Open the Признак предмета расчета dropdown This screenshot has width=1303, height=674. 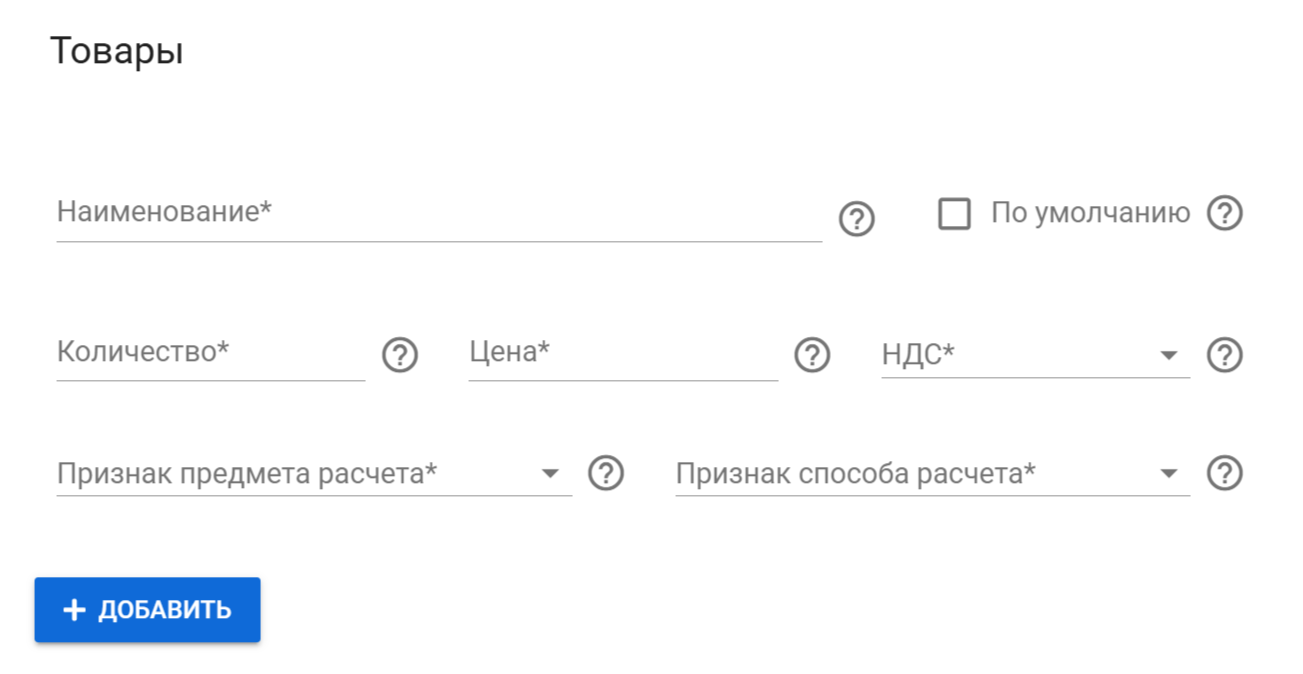(314, 473)
